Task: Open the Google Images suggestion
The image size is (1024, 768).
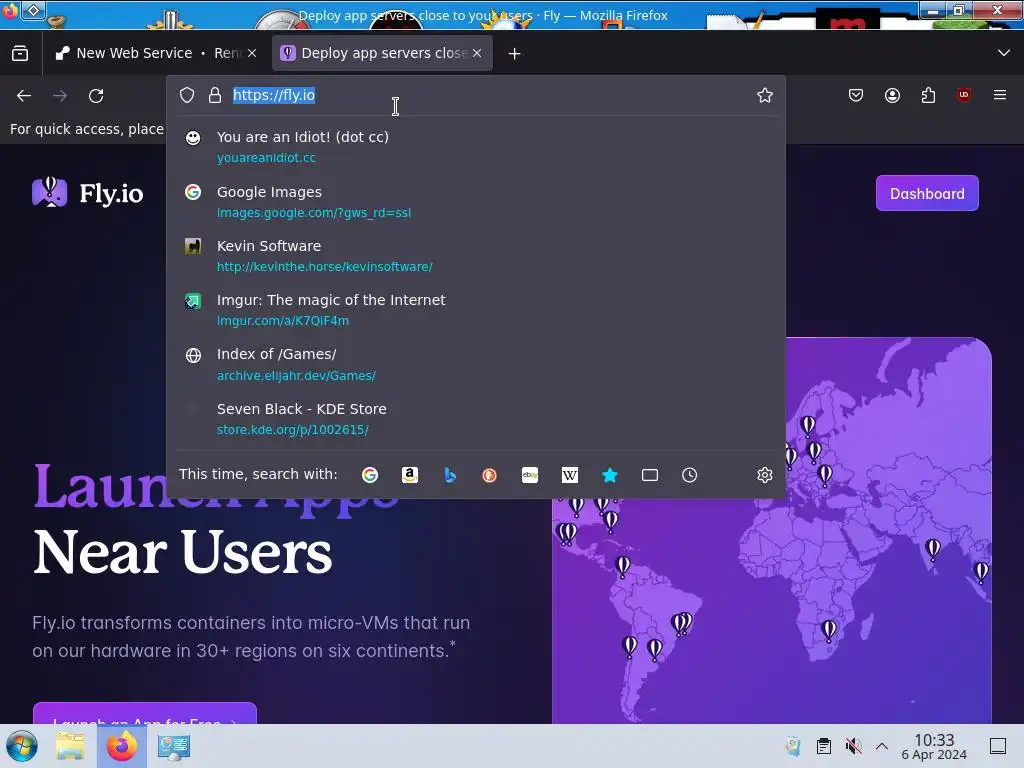Action: pos(475,202)
